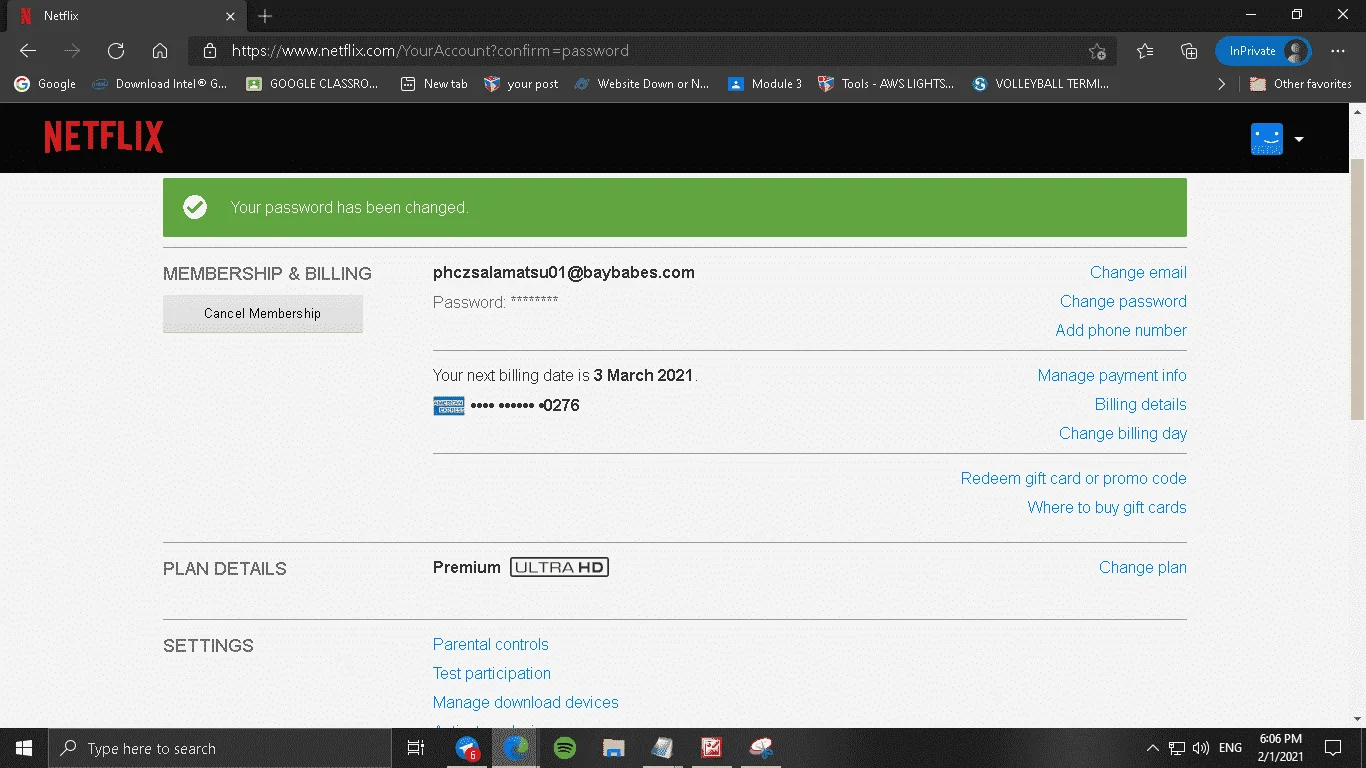Open the Parental controls link

tap(491, 644)
